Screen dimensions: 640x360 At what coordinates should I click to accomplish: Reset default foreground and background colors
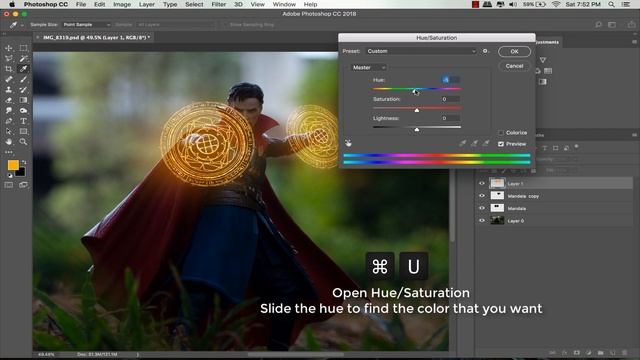pyautogui.click(x=10, y=176)
